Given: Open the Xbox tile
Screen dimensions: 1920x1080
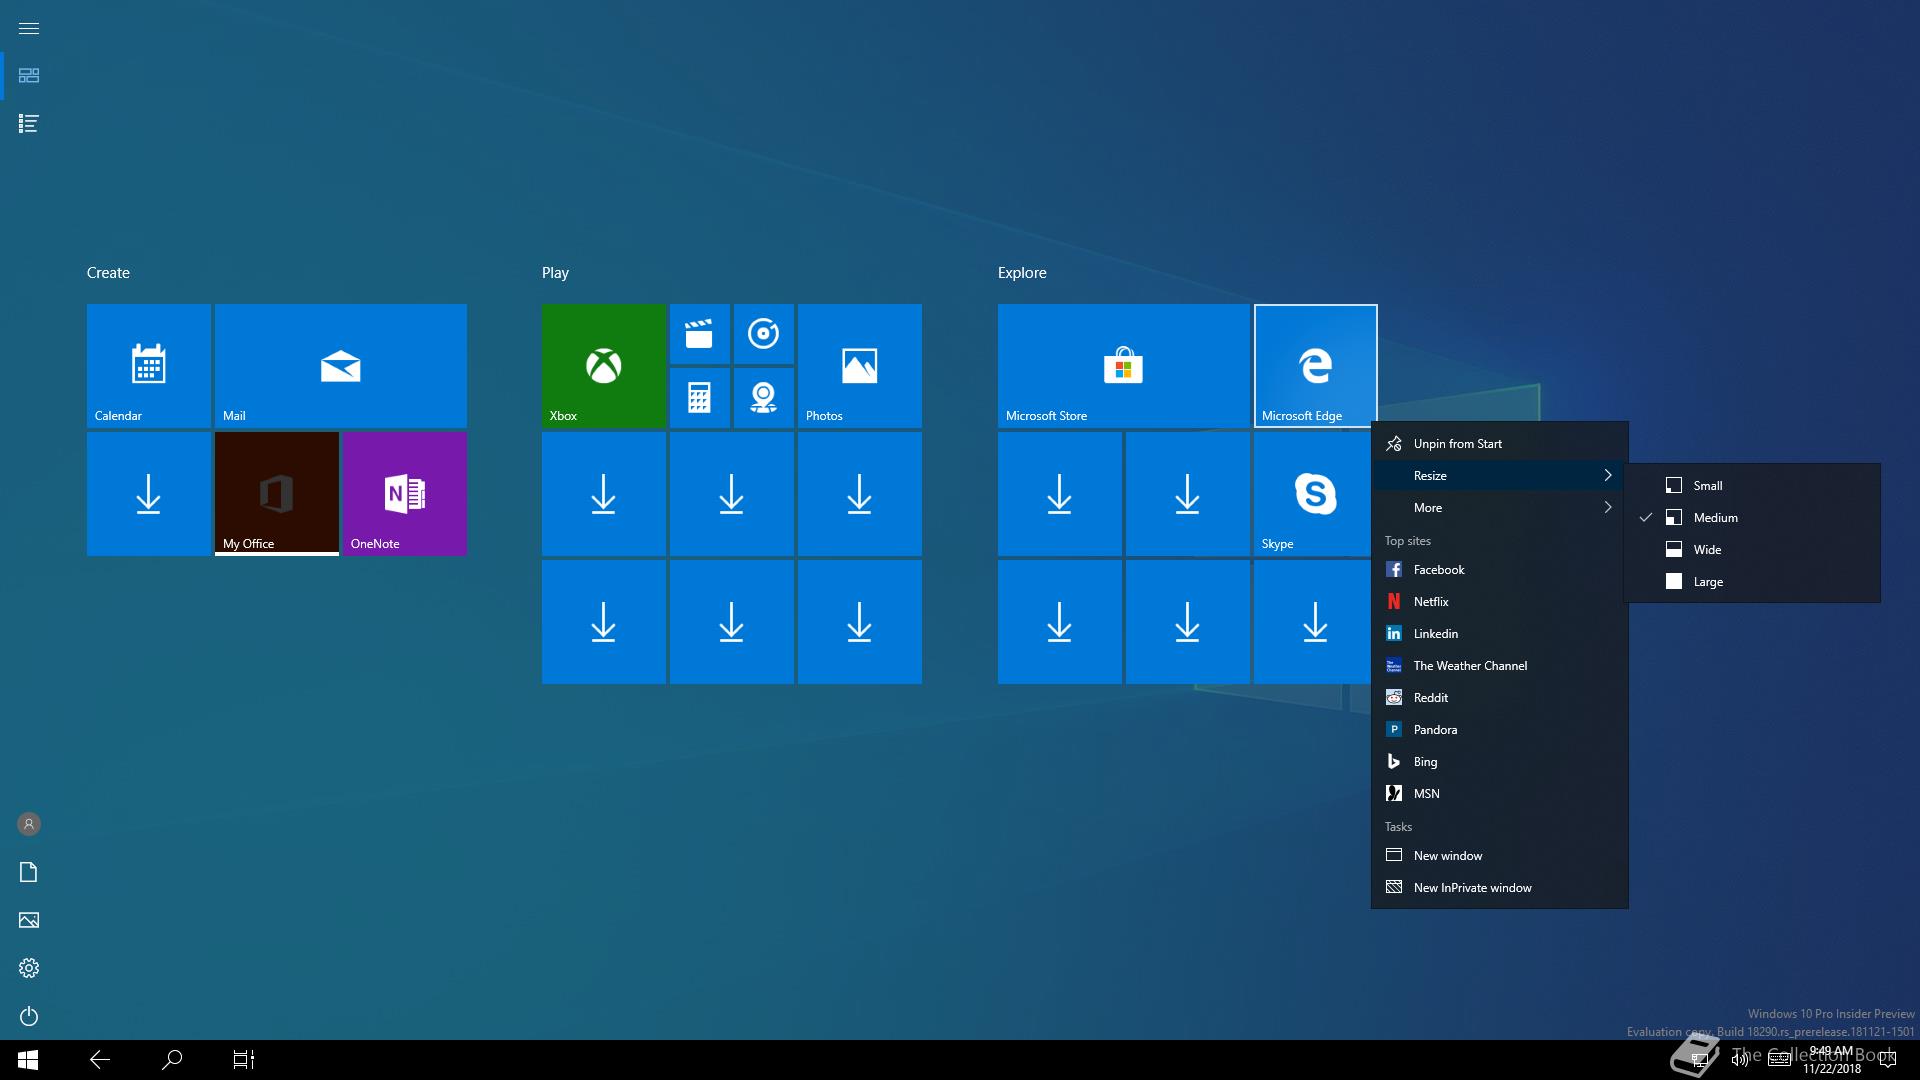Looking at the screenshot, I should [x=603, y=366].
